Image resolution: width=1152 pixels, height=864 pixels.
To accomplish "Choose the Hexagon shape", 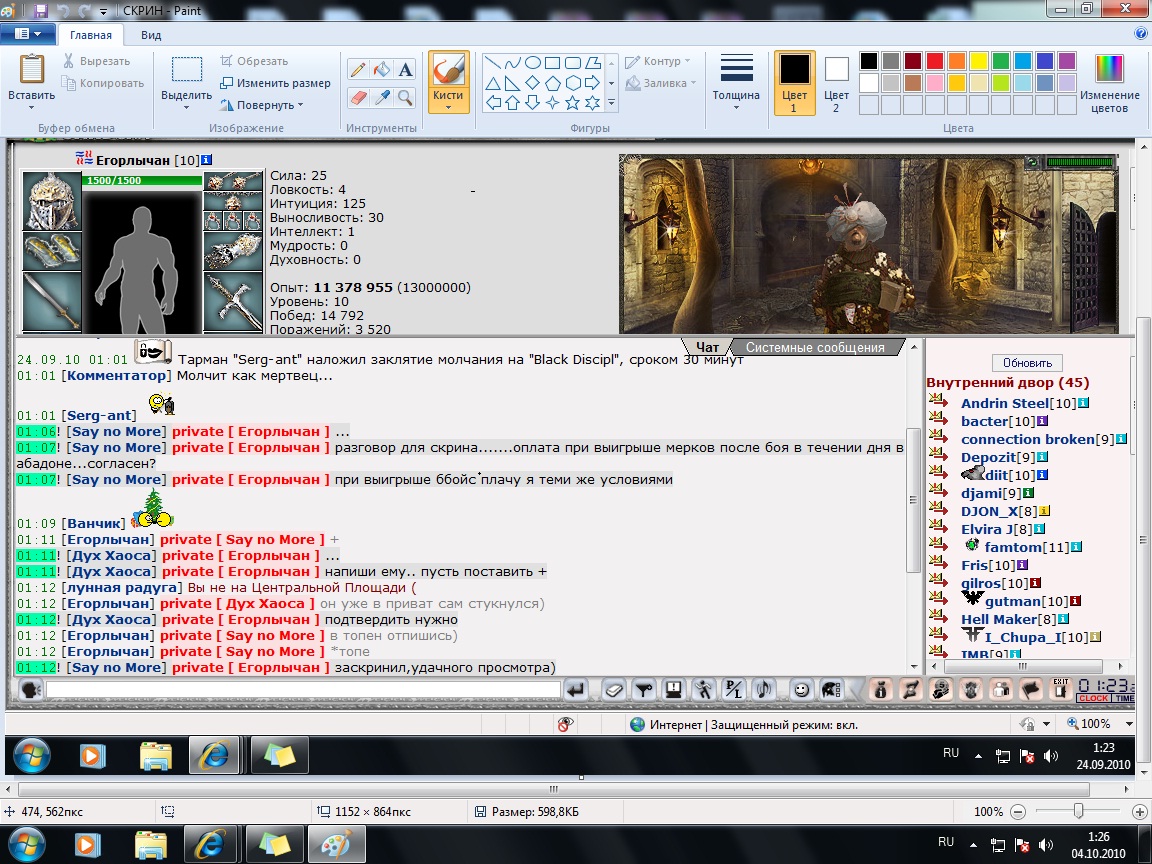I will (x=572, y=83).
